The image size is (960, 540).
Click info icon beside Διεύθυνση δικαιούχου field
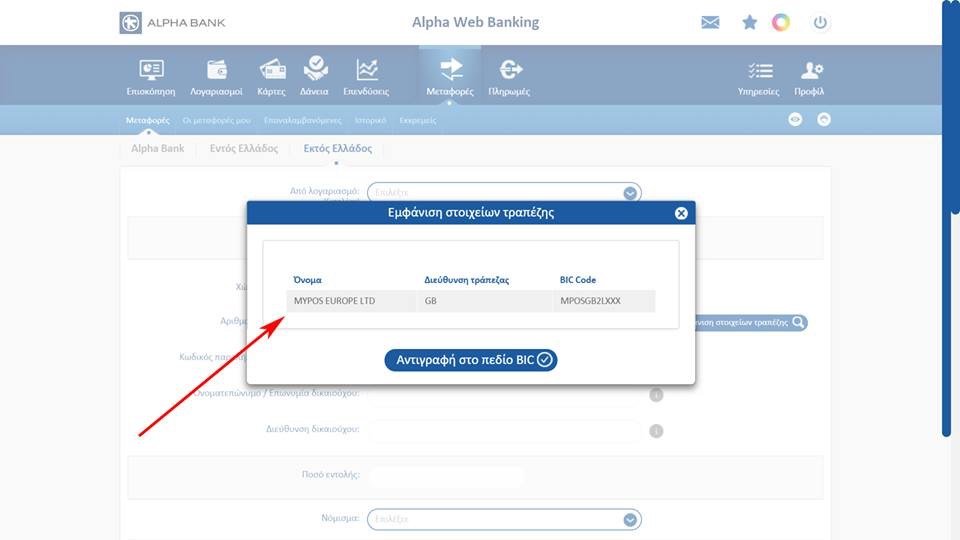(x=656, y=431)
